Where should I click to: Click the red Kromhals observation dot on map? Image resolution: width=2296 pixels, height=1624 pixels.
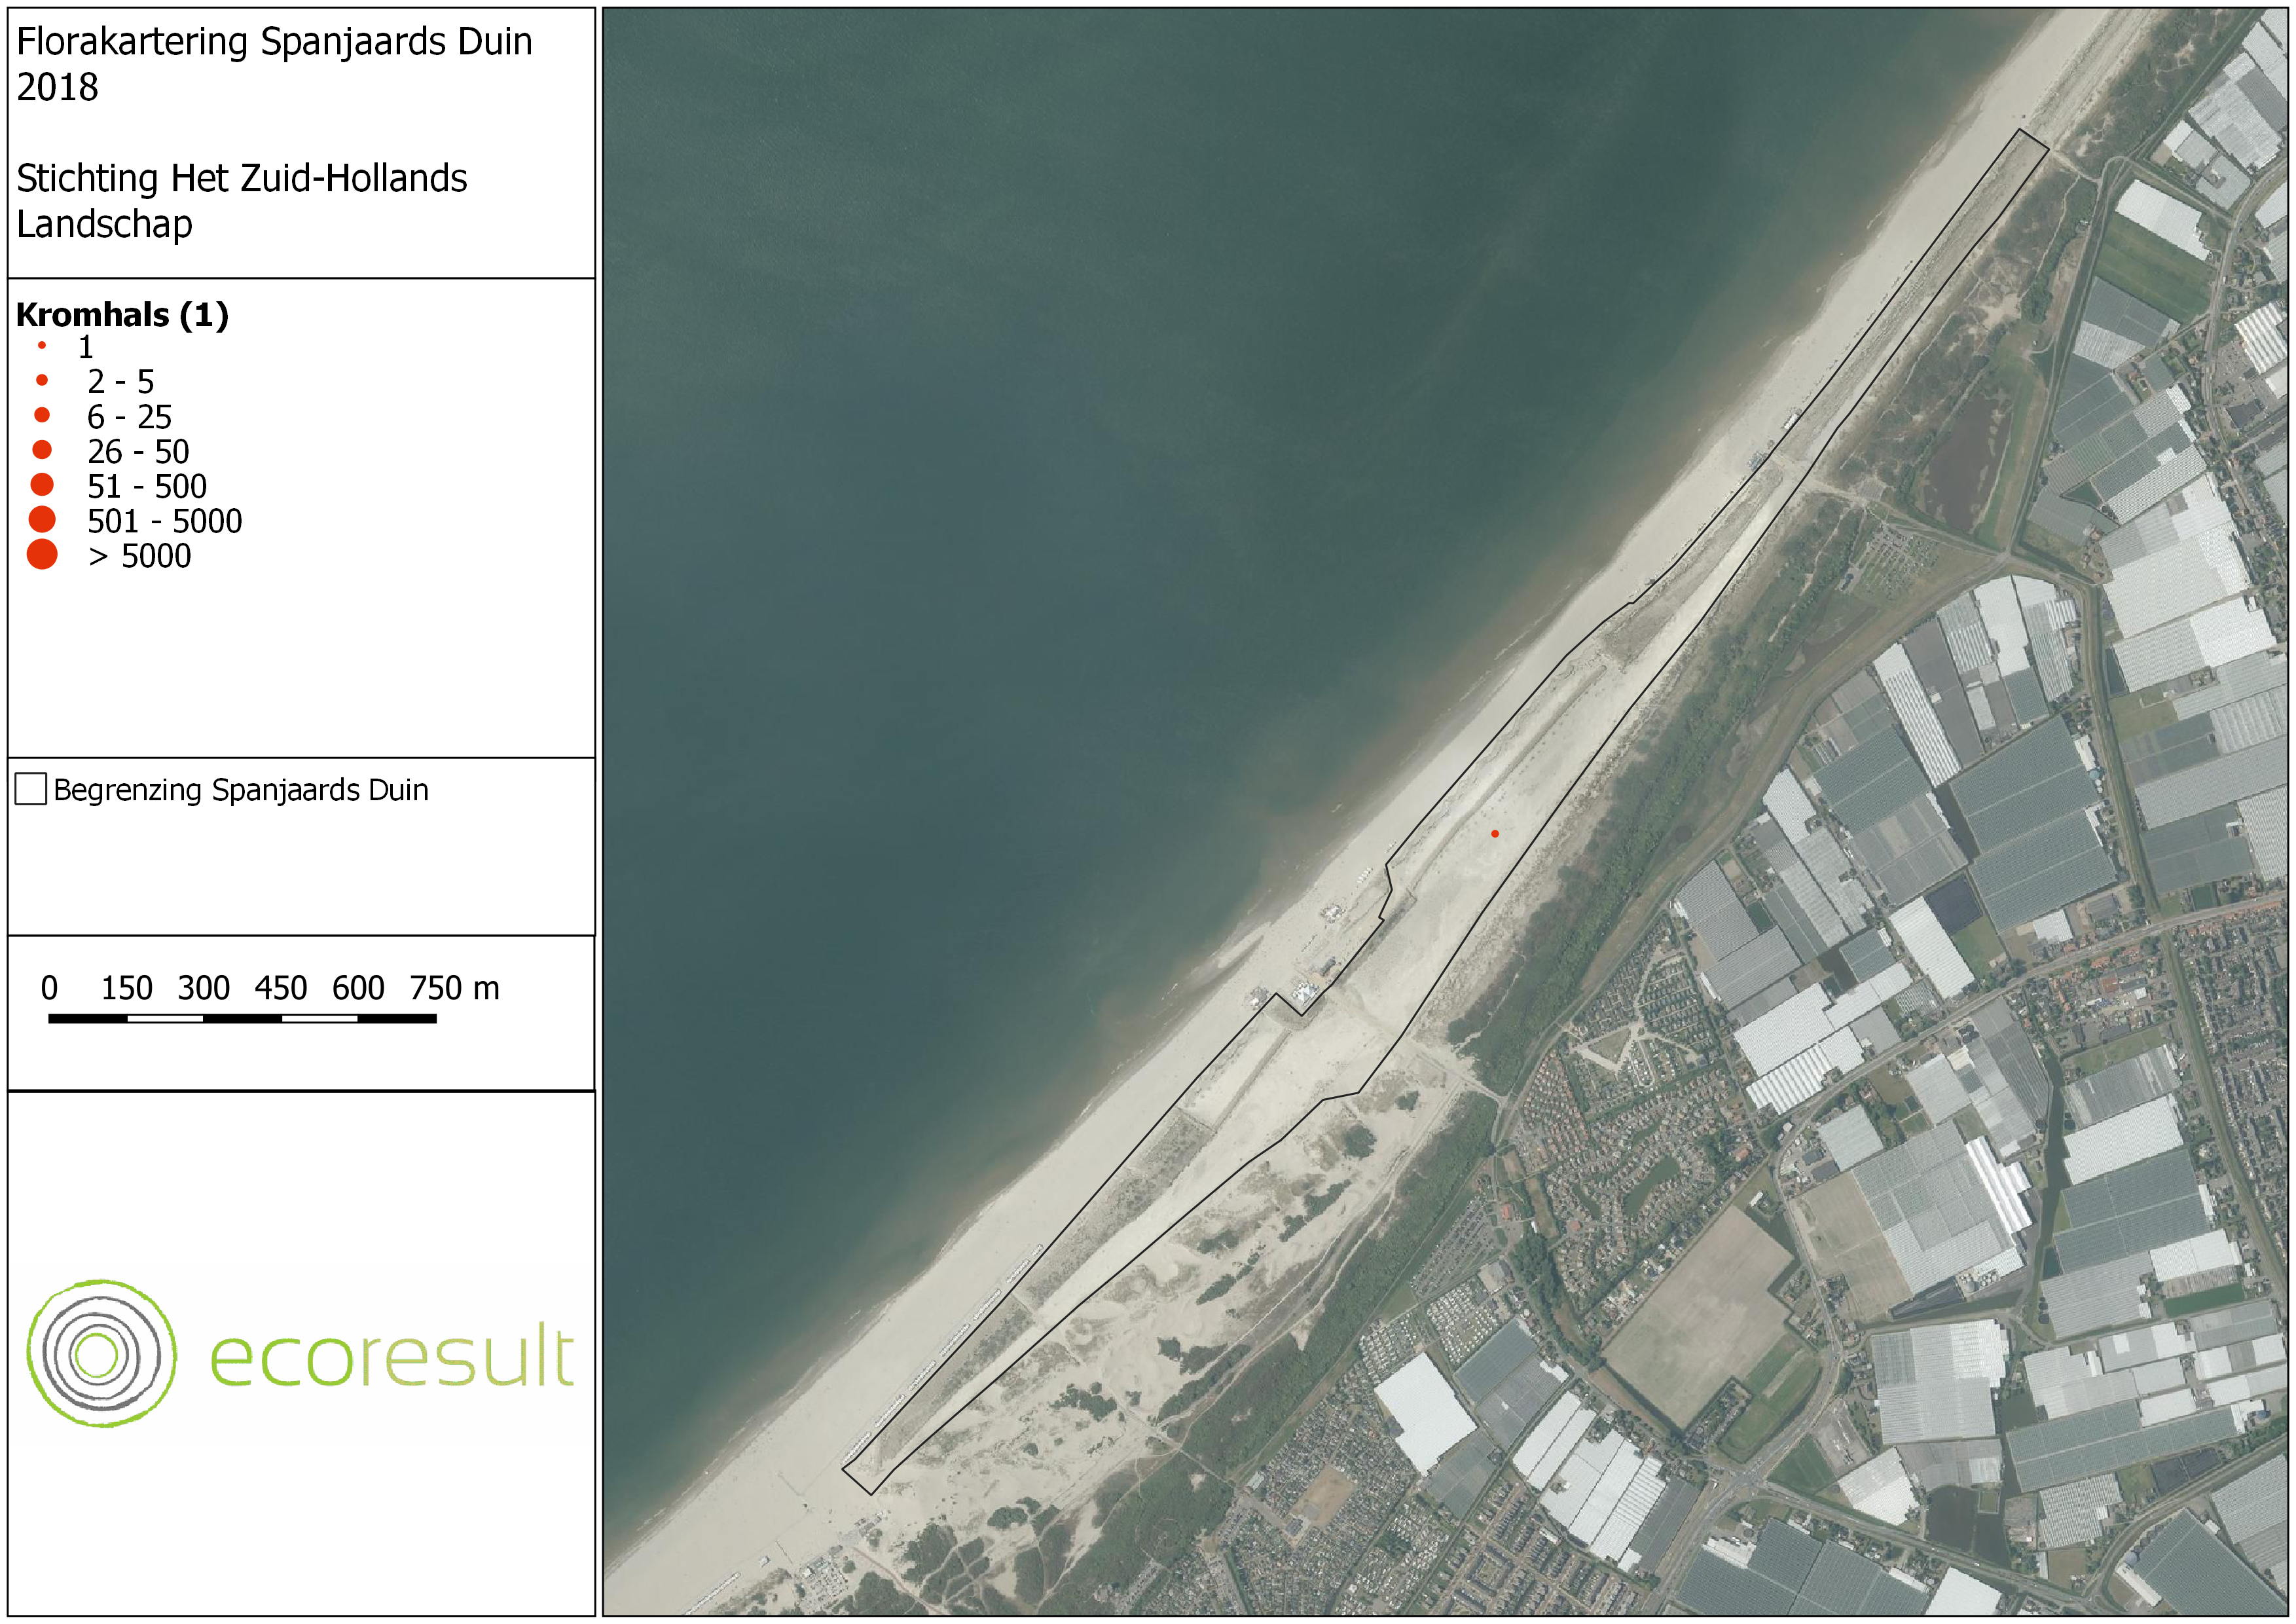click(1495, 833)
